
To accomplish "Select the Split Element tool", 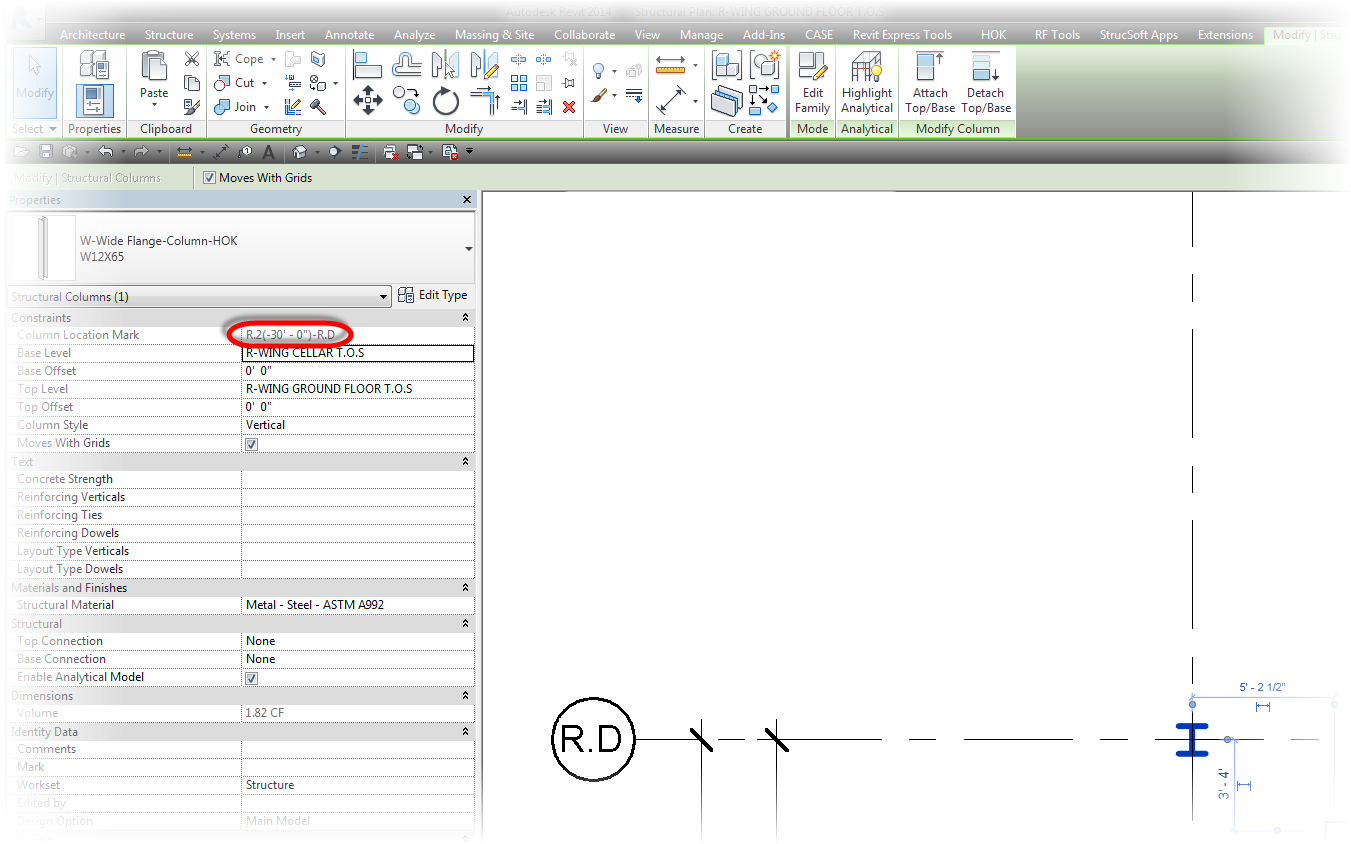I will tap(519, 59).
